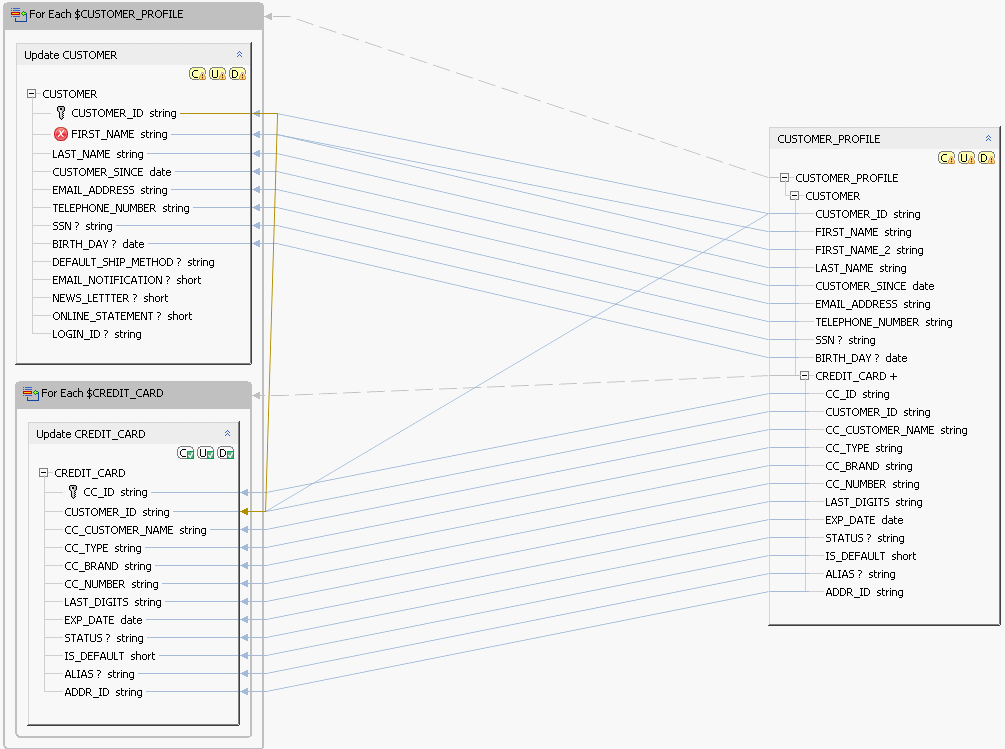Viewport: 1005px width, 749px height.
Task: Click the For Each $CREDIT_CARD loop icon
Action: [30, 393]
